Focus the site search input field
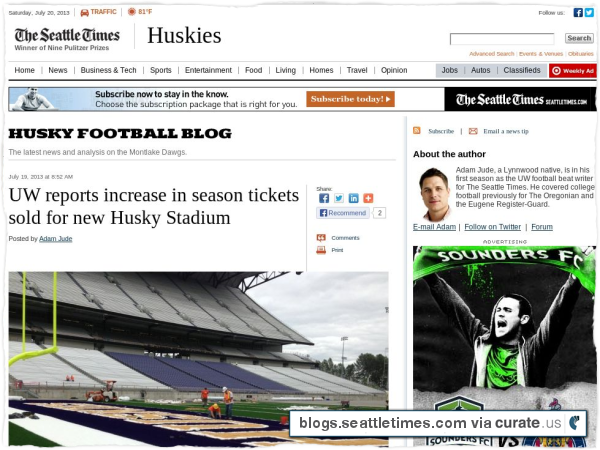The width and height of the screenshot is (600, 450). tap(502, 39)
